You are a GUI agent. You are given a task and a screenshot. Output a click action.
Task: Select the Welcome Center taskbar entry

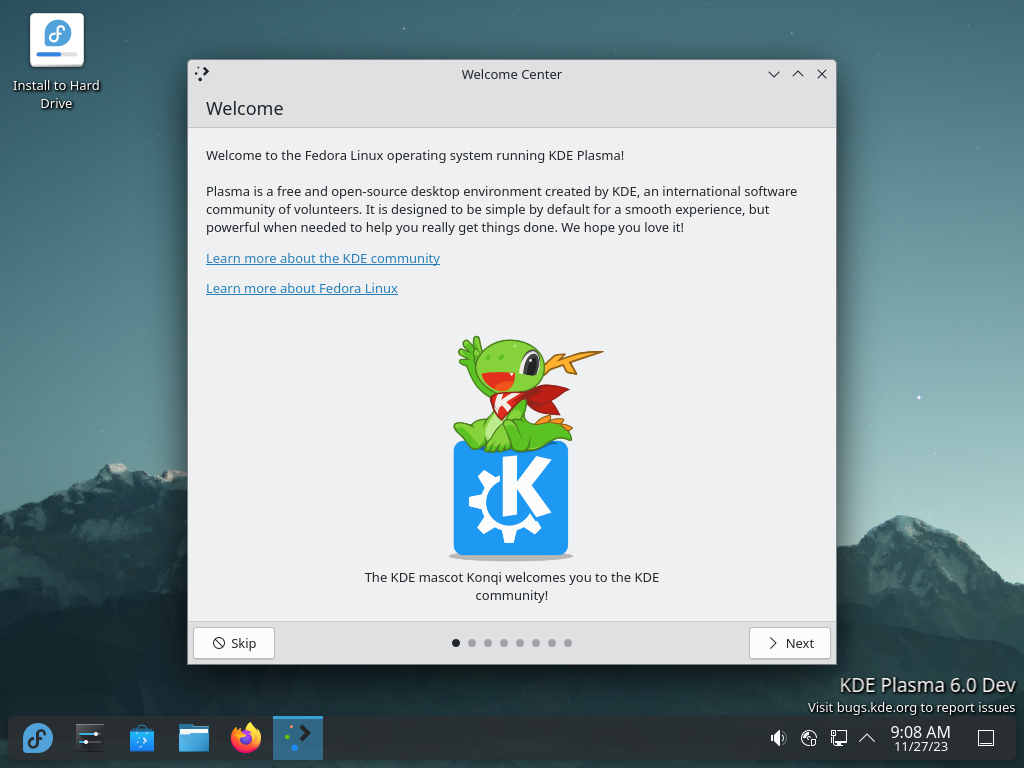(x=298, y=738)
